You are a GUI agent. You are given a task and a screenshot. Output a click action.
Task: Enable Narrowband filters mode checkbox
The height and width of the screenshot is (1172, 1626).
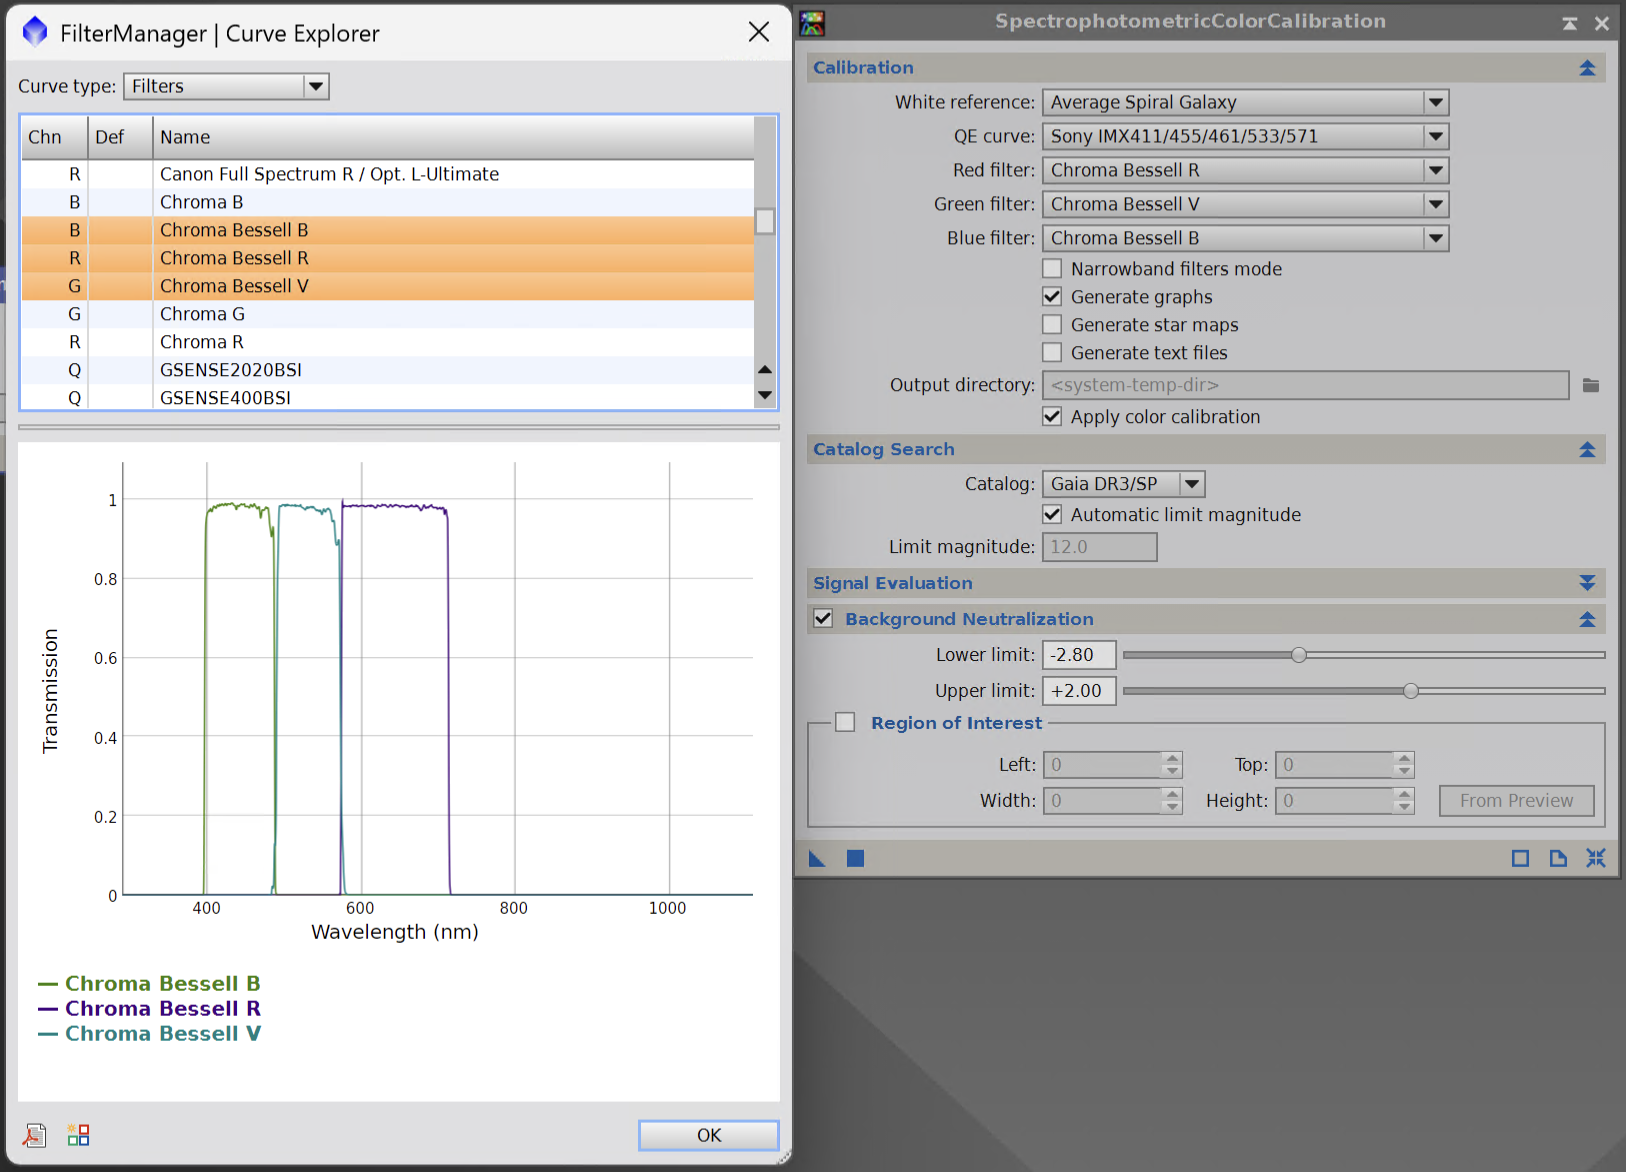[1052, 268]
